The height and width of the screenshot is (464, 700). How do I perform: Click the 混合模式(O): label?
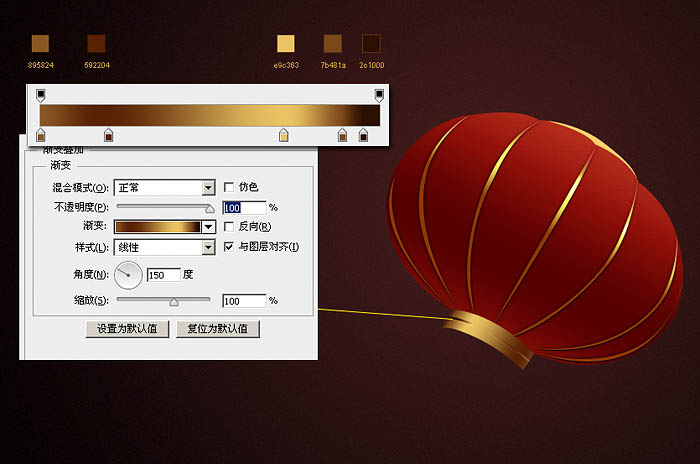coord(81,188)
